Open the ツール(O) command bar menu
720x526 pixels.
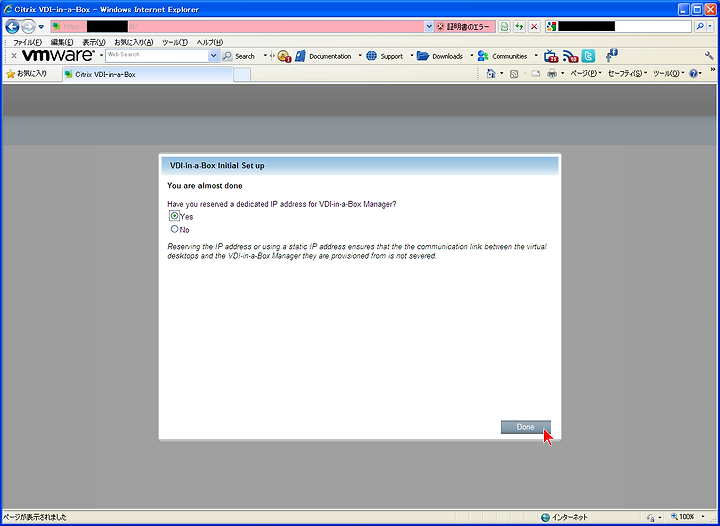(x=668, y=73)
